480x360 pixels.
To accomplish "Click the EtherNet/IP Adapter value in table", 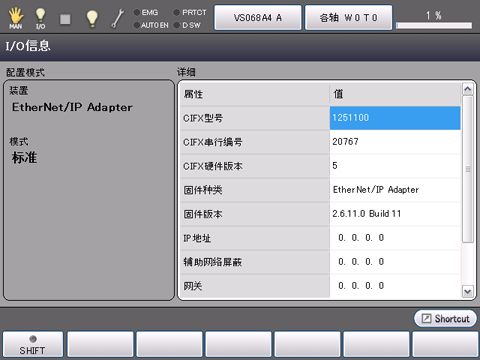I will [x=395, y=190].
